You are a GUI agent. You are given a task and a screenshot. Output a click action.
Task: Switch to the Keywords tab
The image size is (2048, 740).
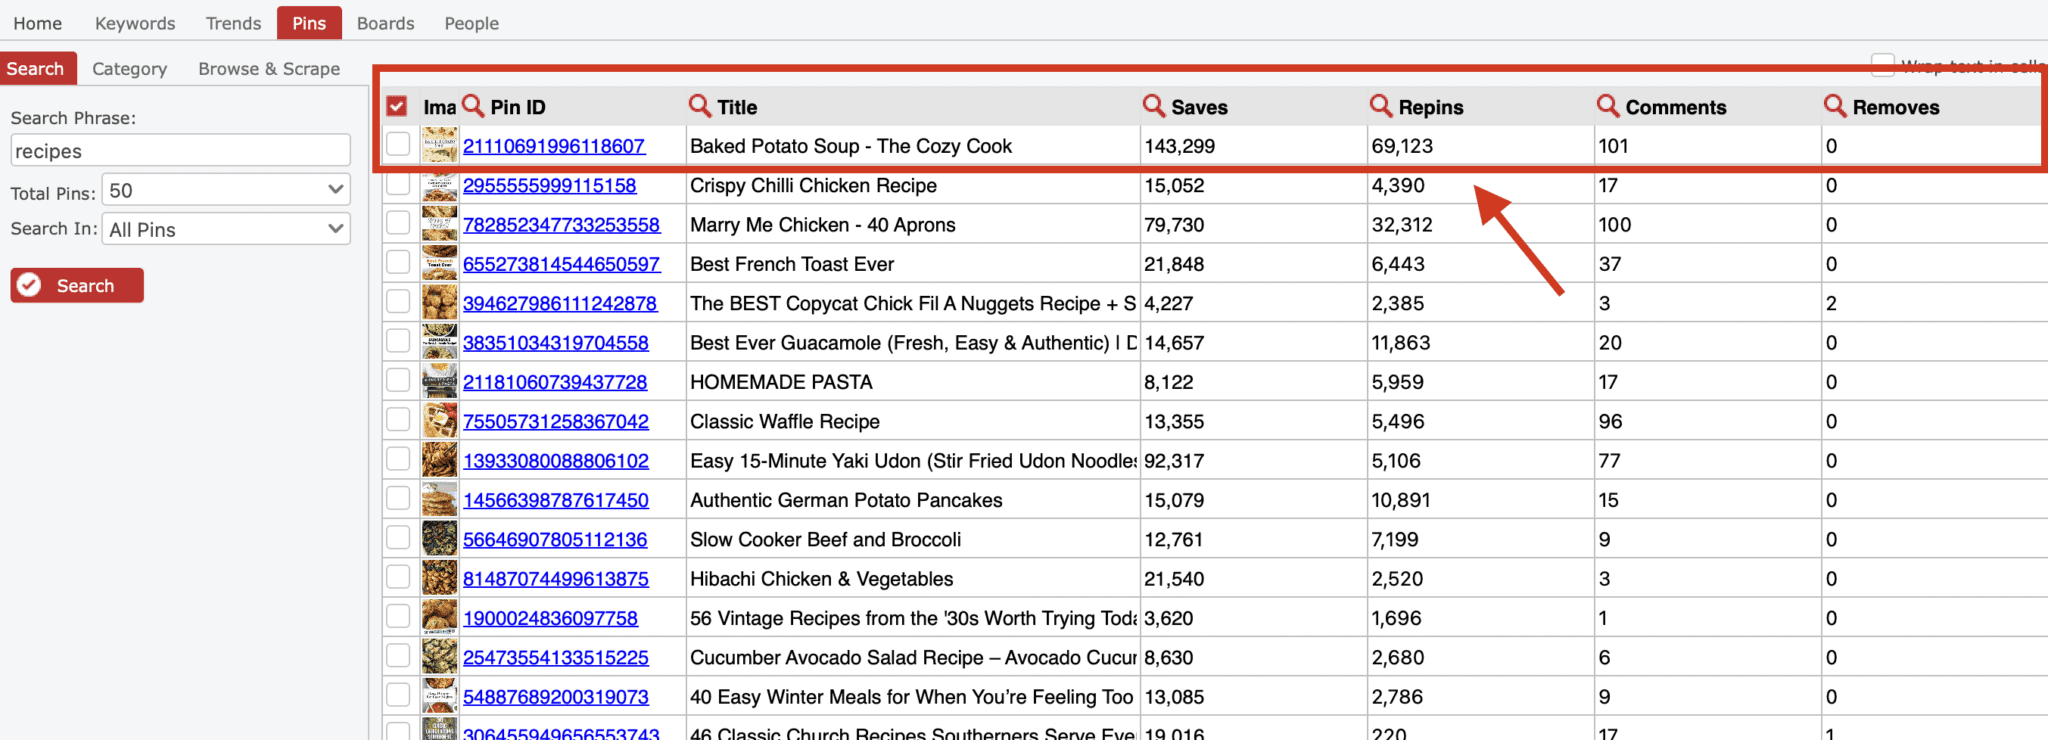tap(135, 23)
